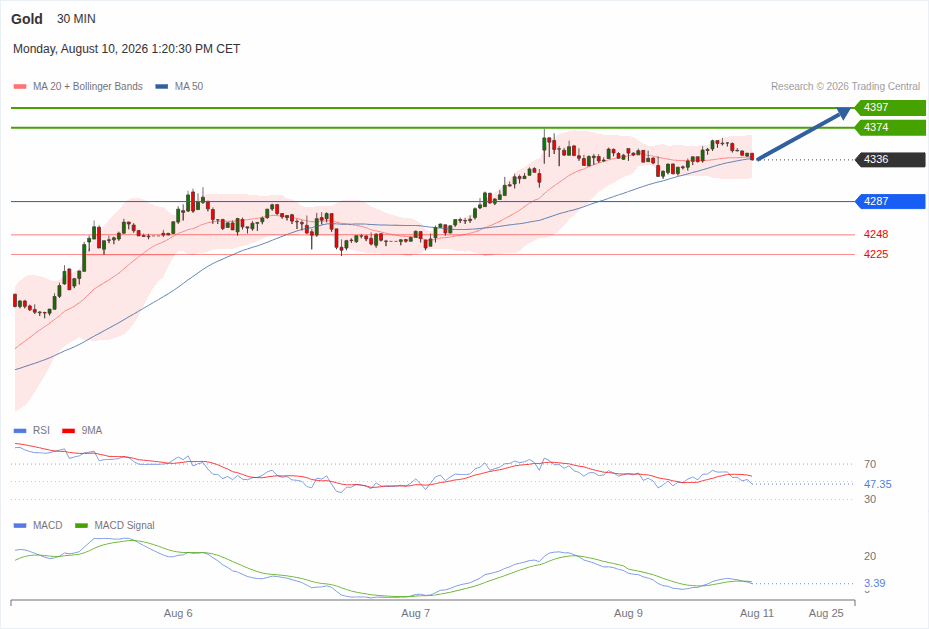Click the MA 20 + Bollinger Bands legend swatch
The width and height of the screenshot is (929, 629).
click(x=20, y=86)
